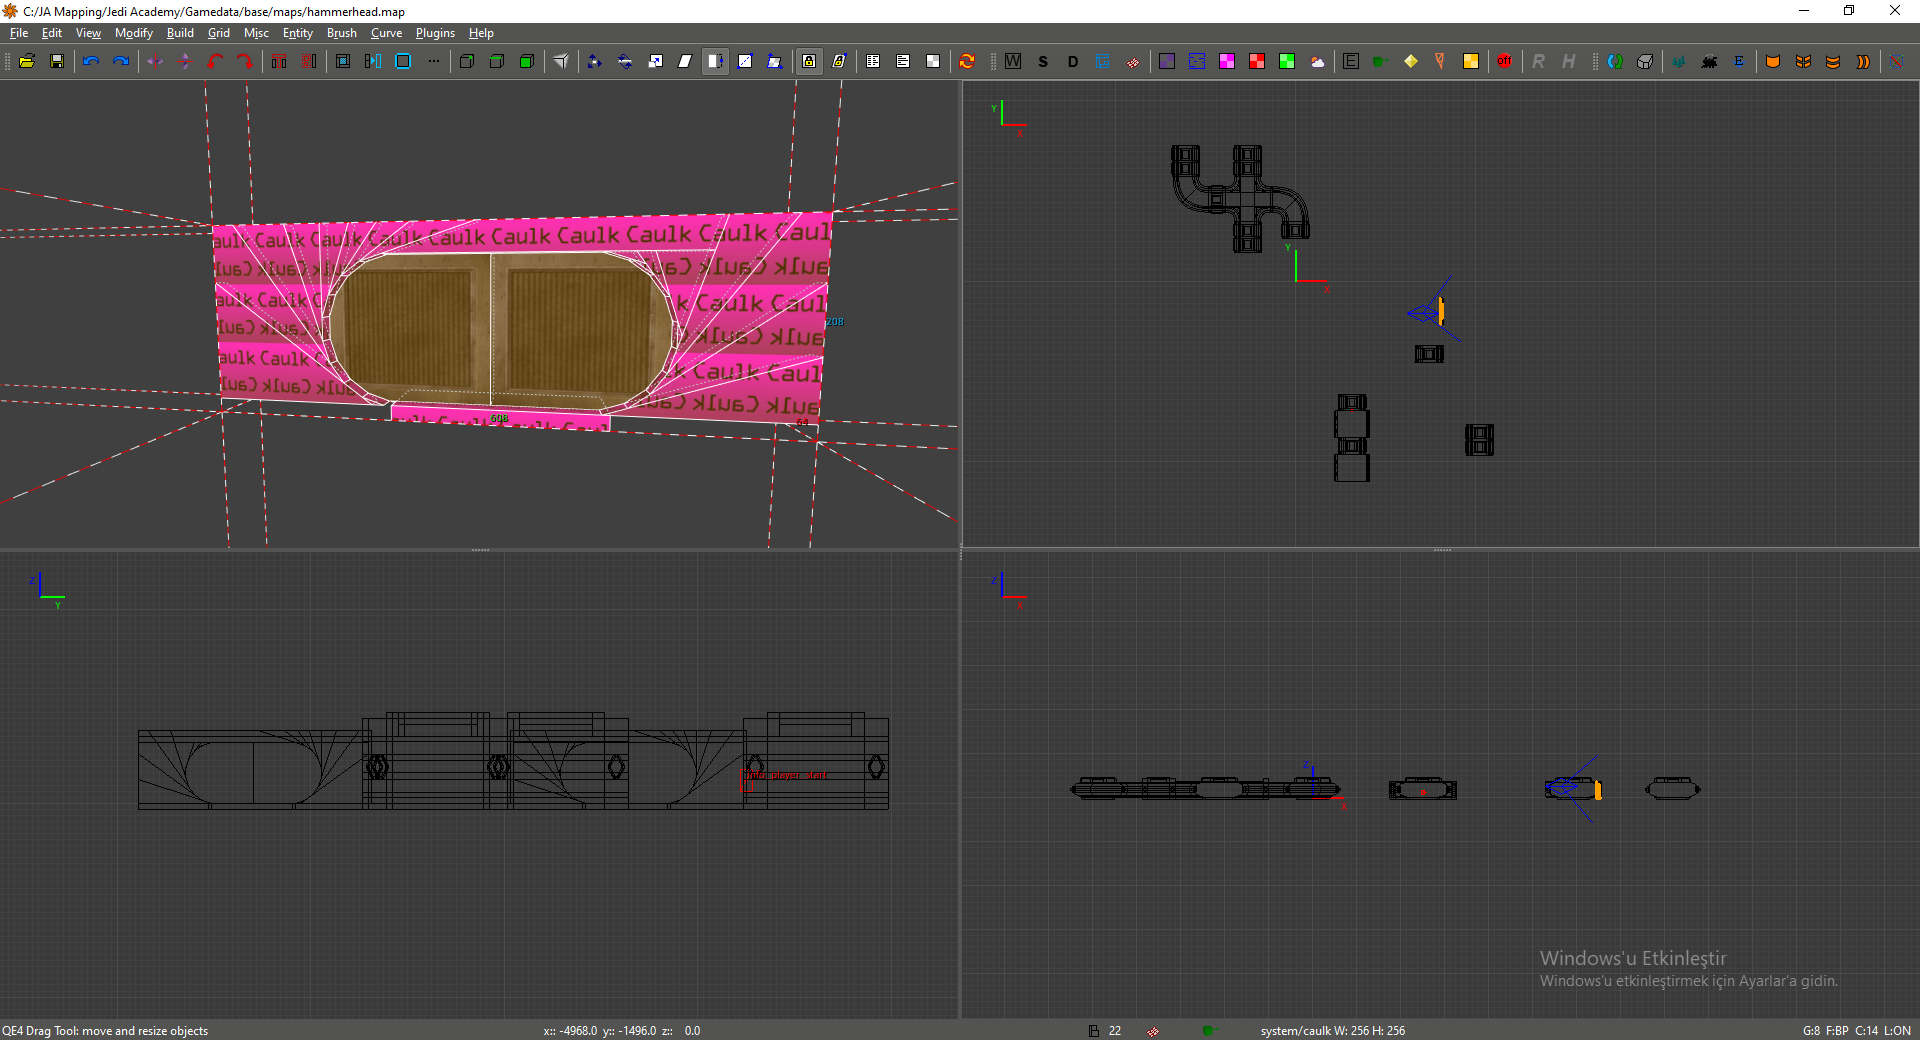1920x1040 pixels.
Task: Toggle the red 'off' button
Action: click(x=1504, y=62)
